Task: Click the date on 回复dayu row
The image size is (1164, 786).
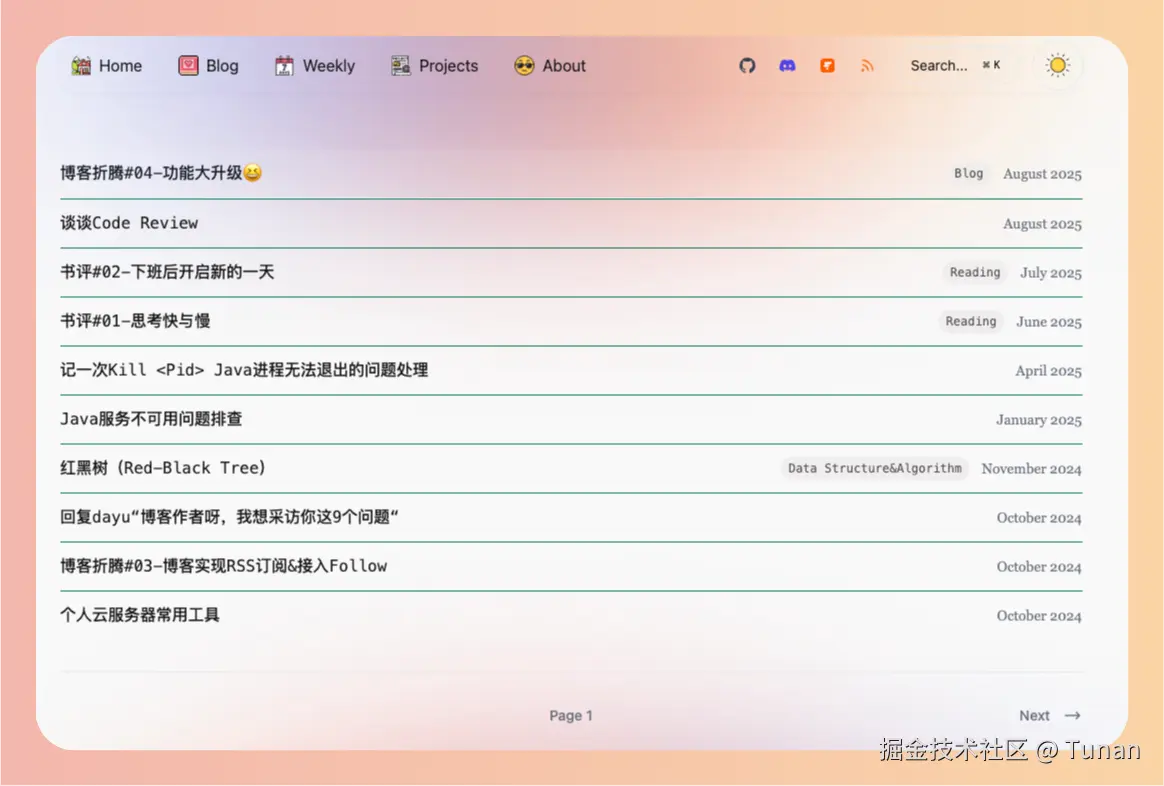Action: pyautogui.click(x=1039, y=517)
